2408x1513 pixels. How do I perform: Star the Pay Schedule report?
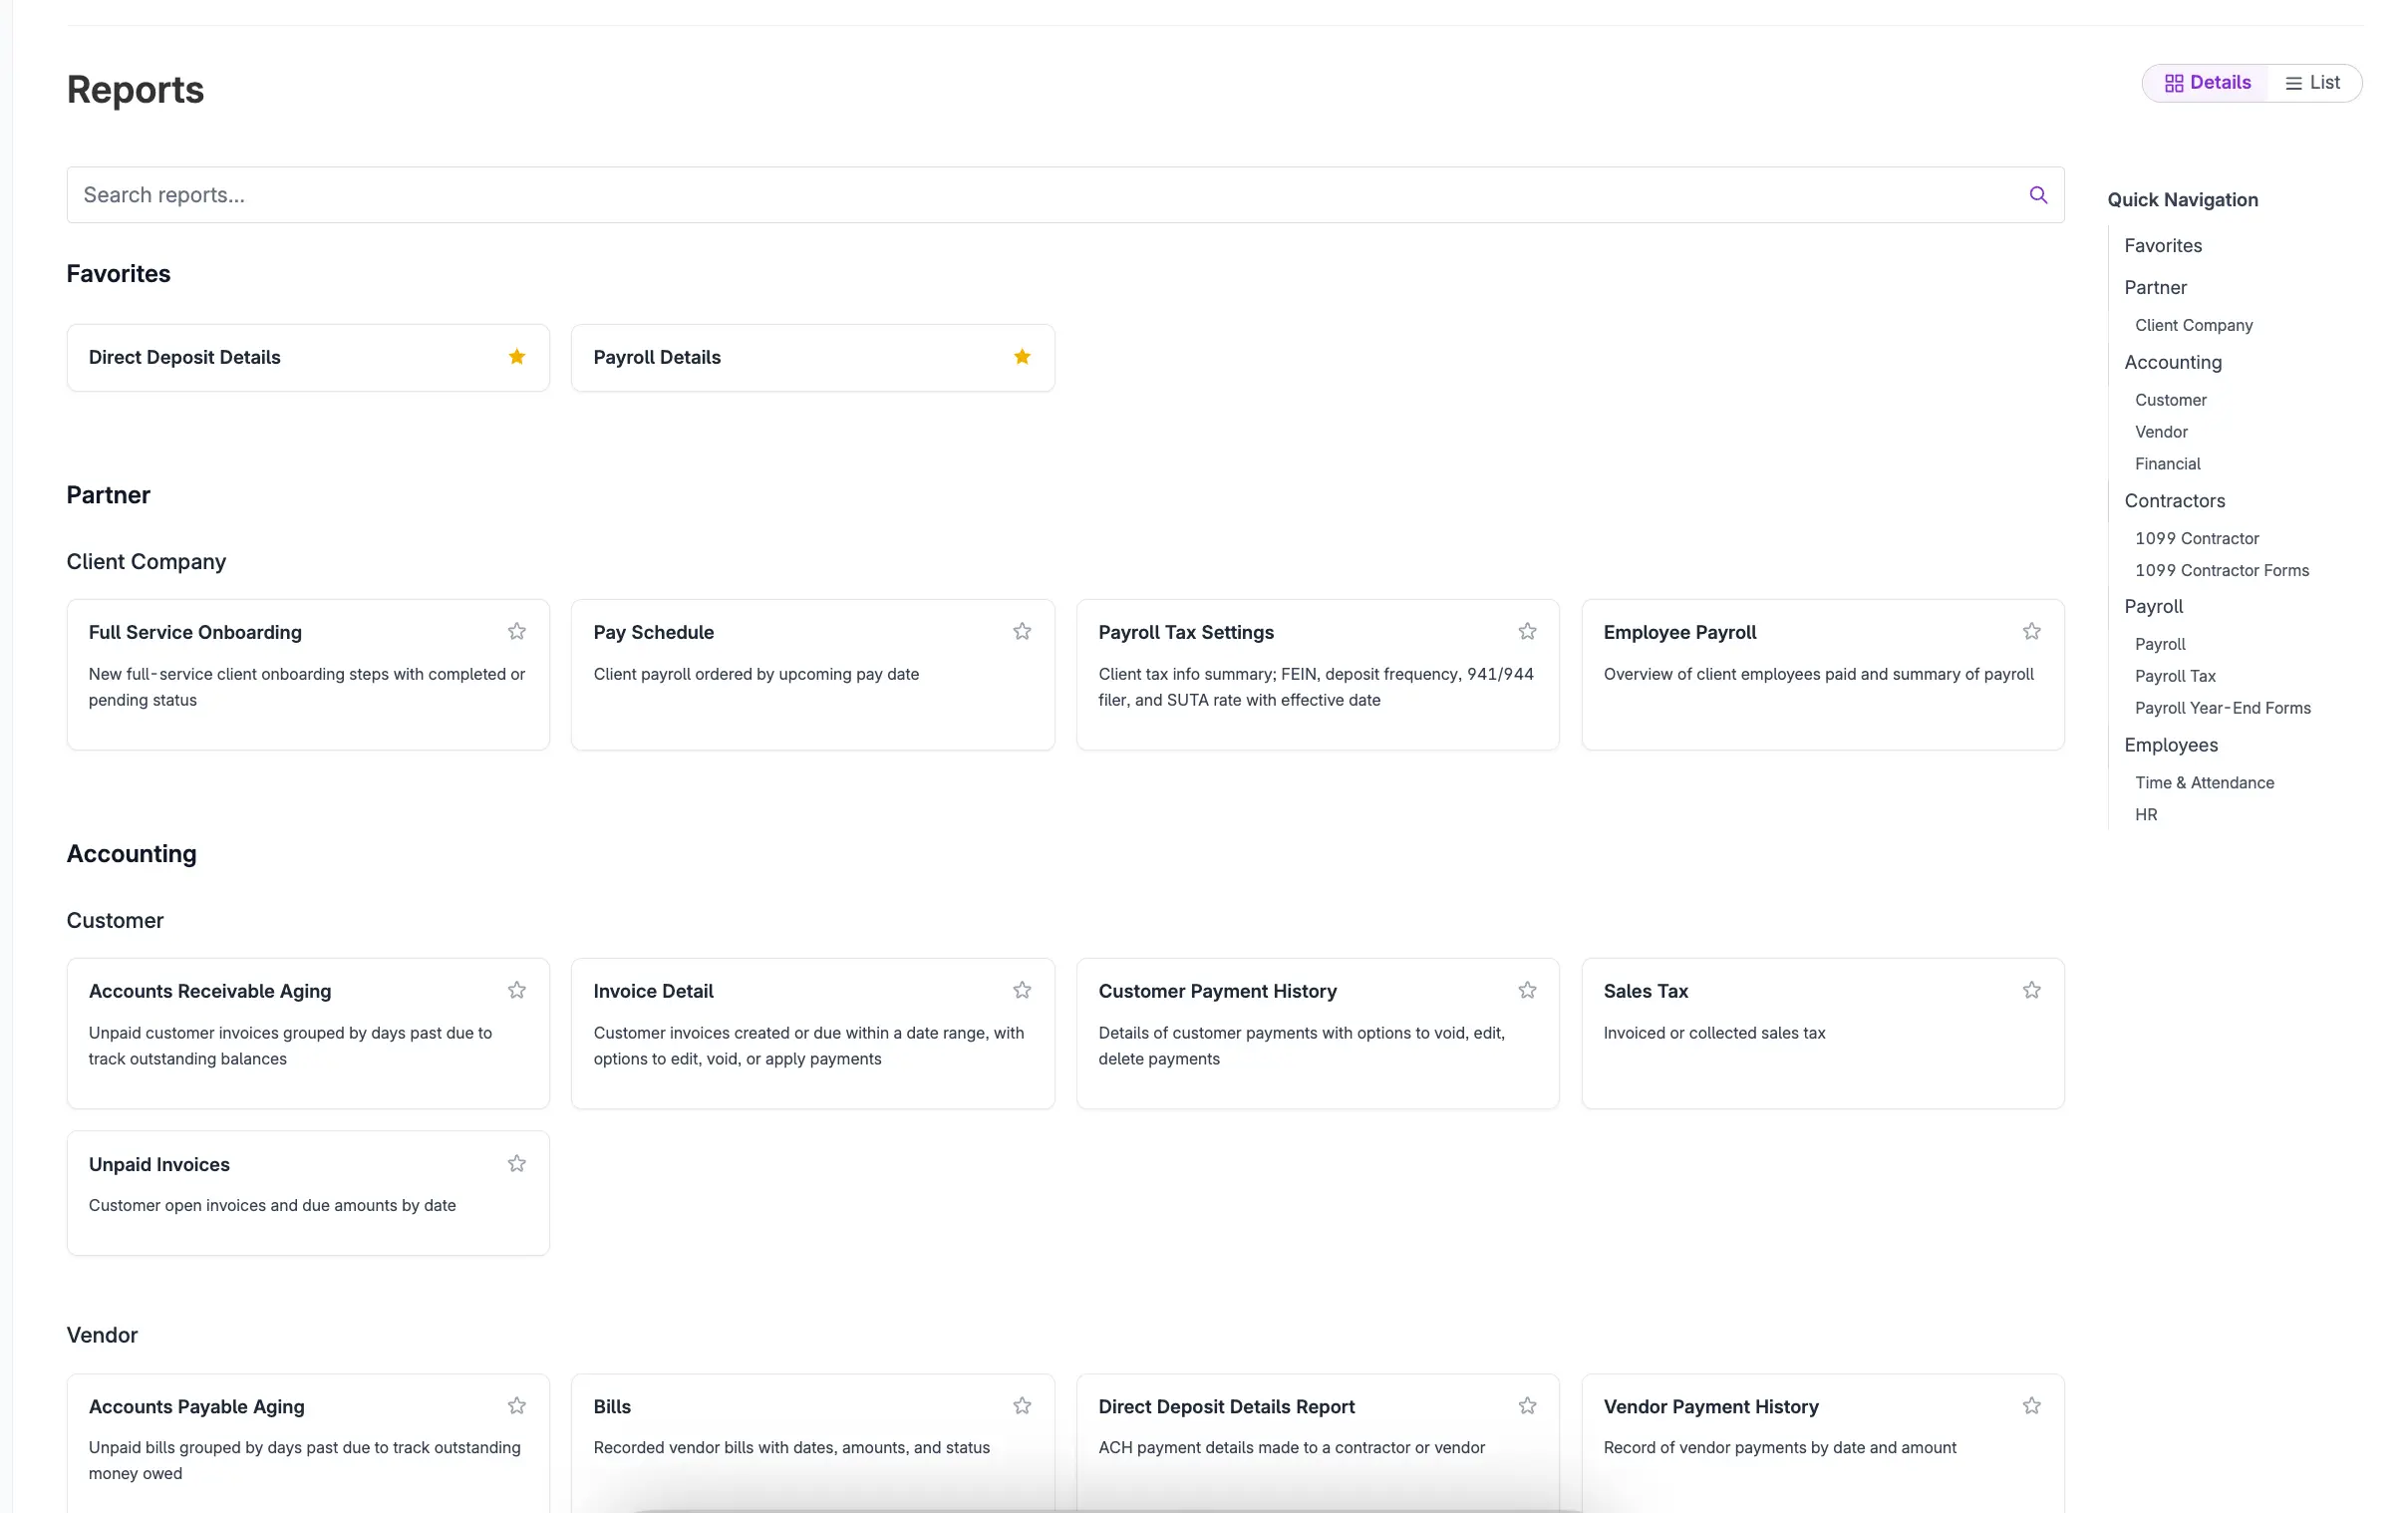click(x=1021, y=631)
